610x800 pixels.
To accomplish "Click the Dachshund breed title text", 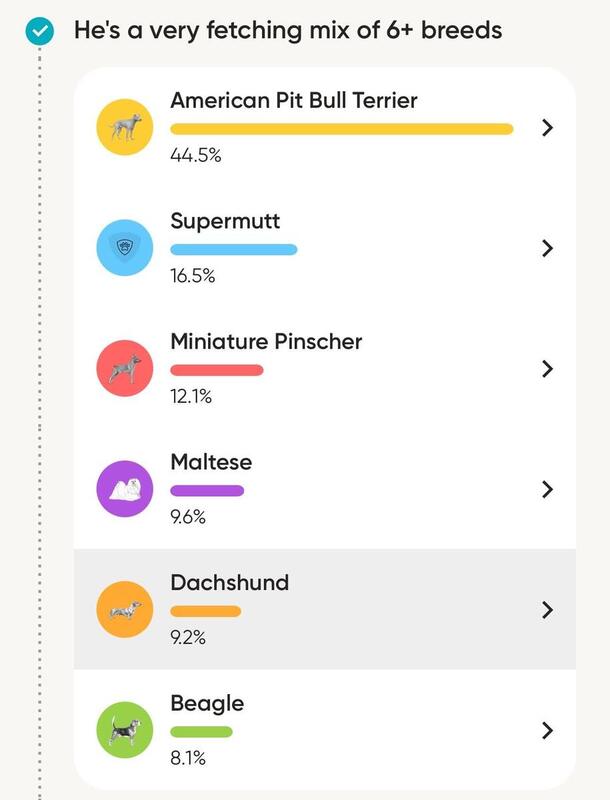I will [x=230, y=582].
